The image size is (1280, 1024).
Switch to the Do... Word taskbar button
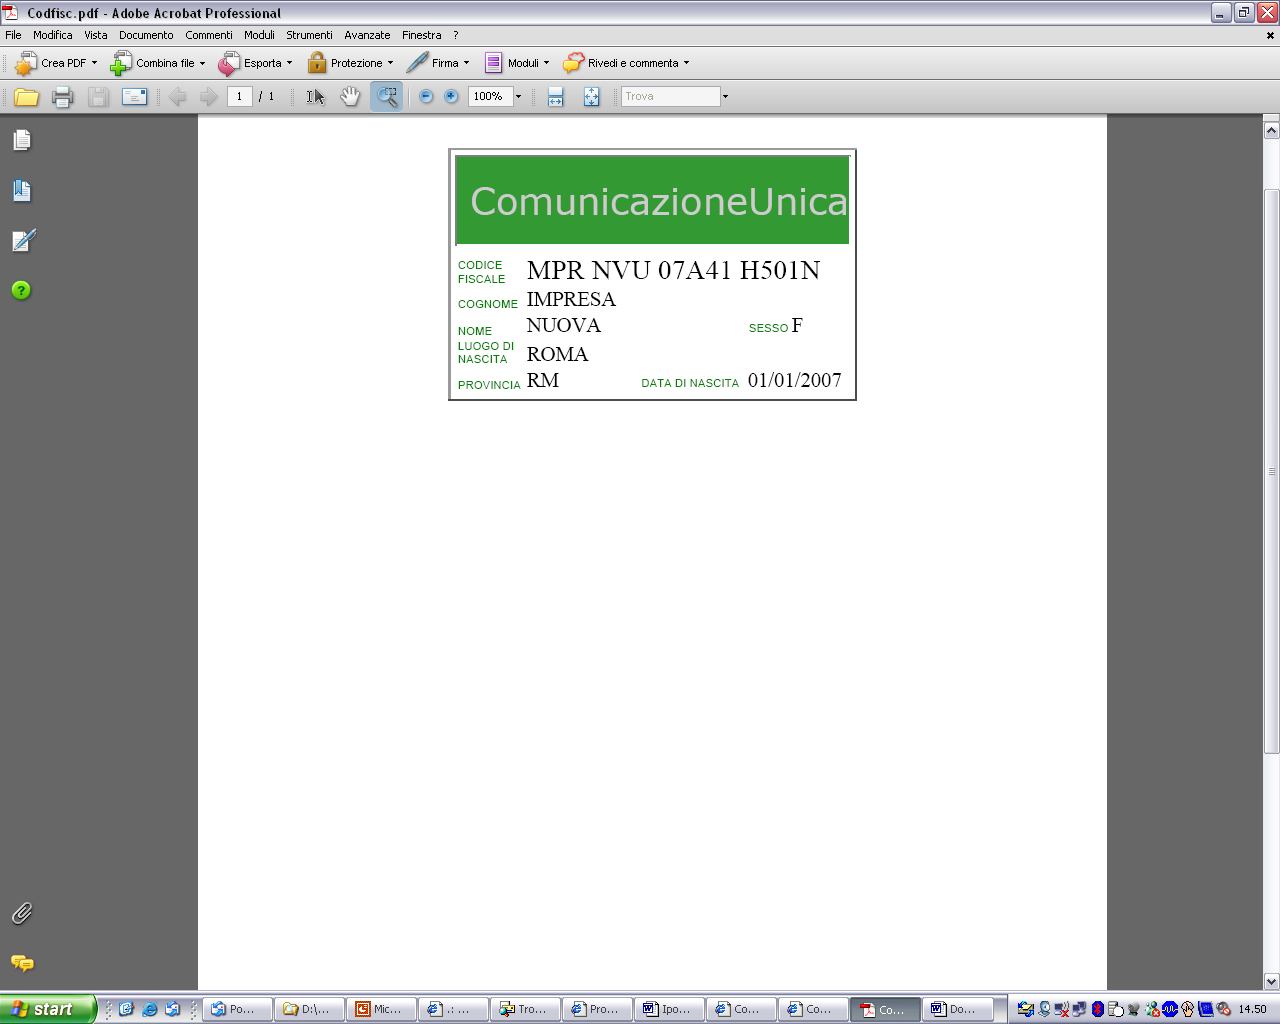point(957,1009)
